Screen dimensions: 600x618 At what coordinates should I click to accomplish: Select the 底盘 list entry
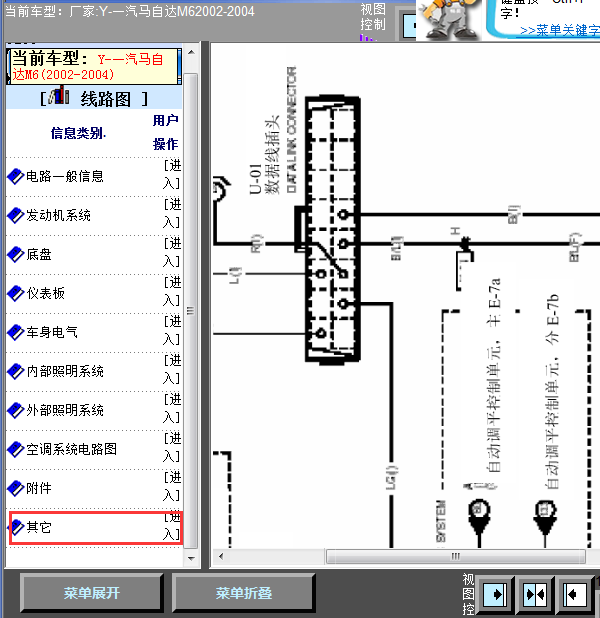(x=39, y=254)
